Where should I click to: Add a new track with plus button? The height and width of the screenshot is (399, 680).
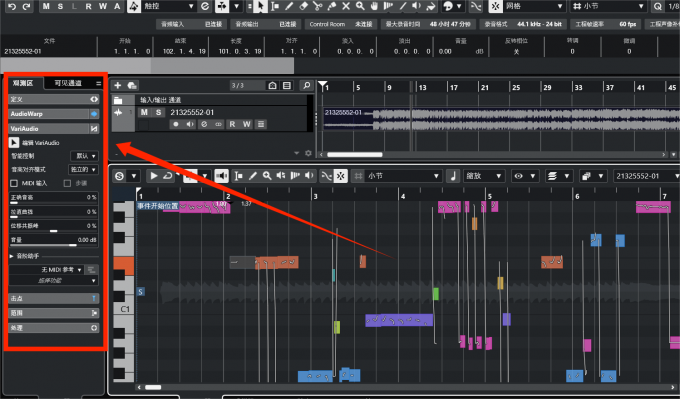click(x=118, y=85)
